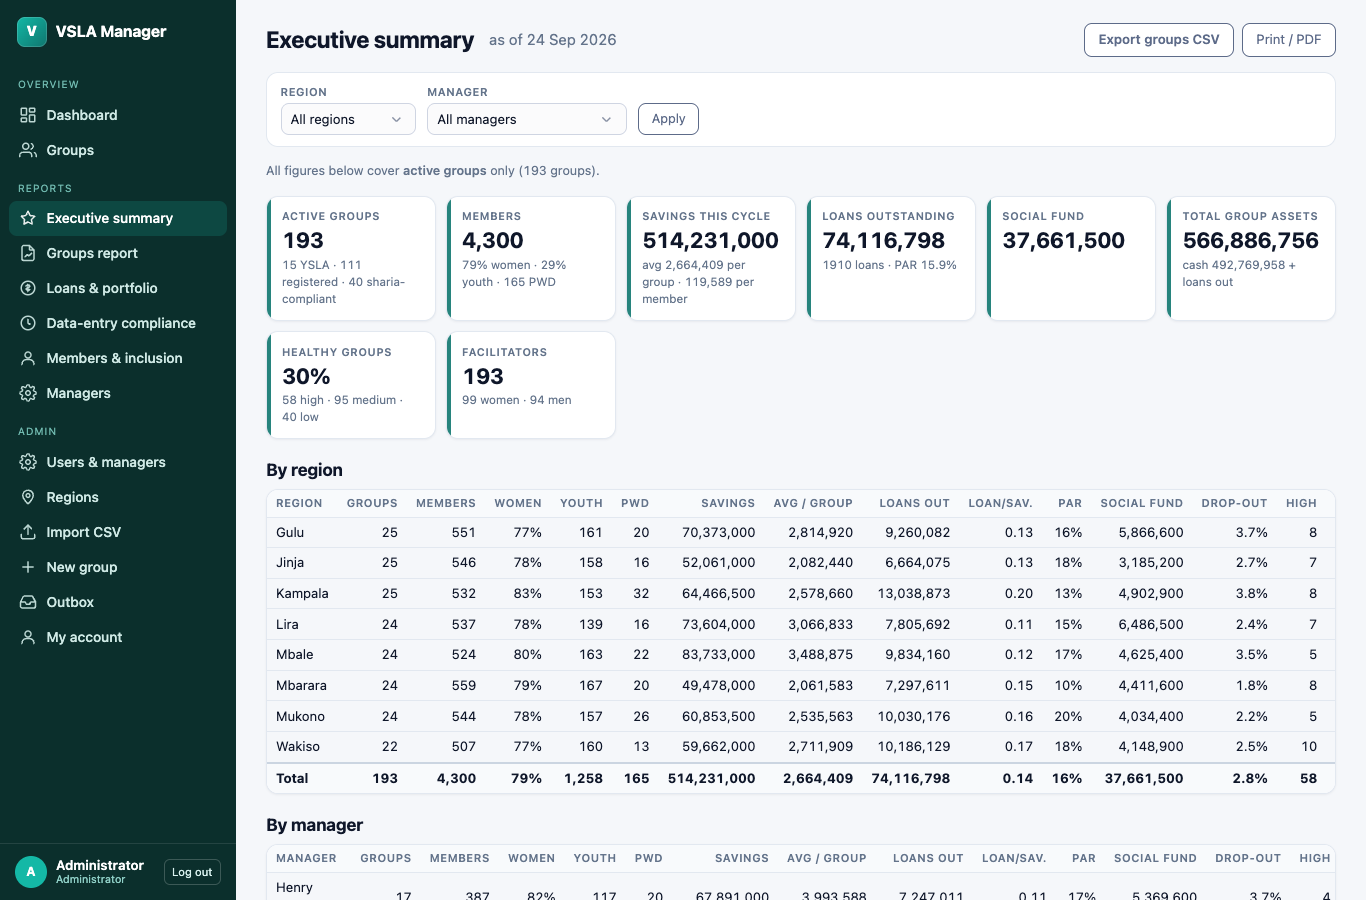Log out of the Administrator account
This screenshot has height=900, width=1366.
[192, 872]
